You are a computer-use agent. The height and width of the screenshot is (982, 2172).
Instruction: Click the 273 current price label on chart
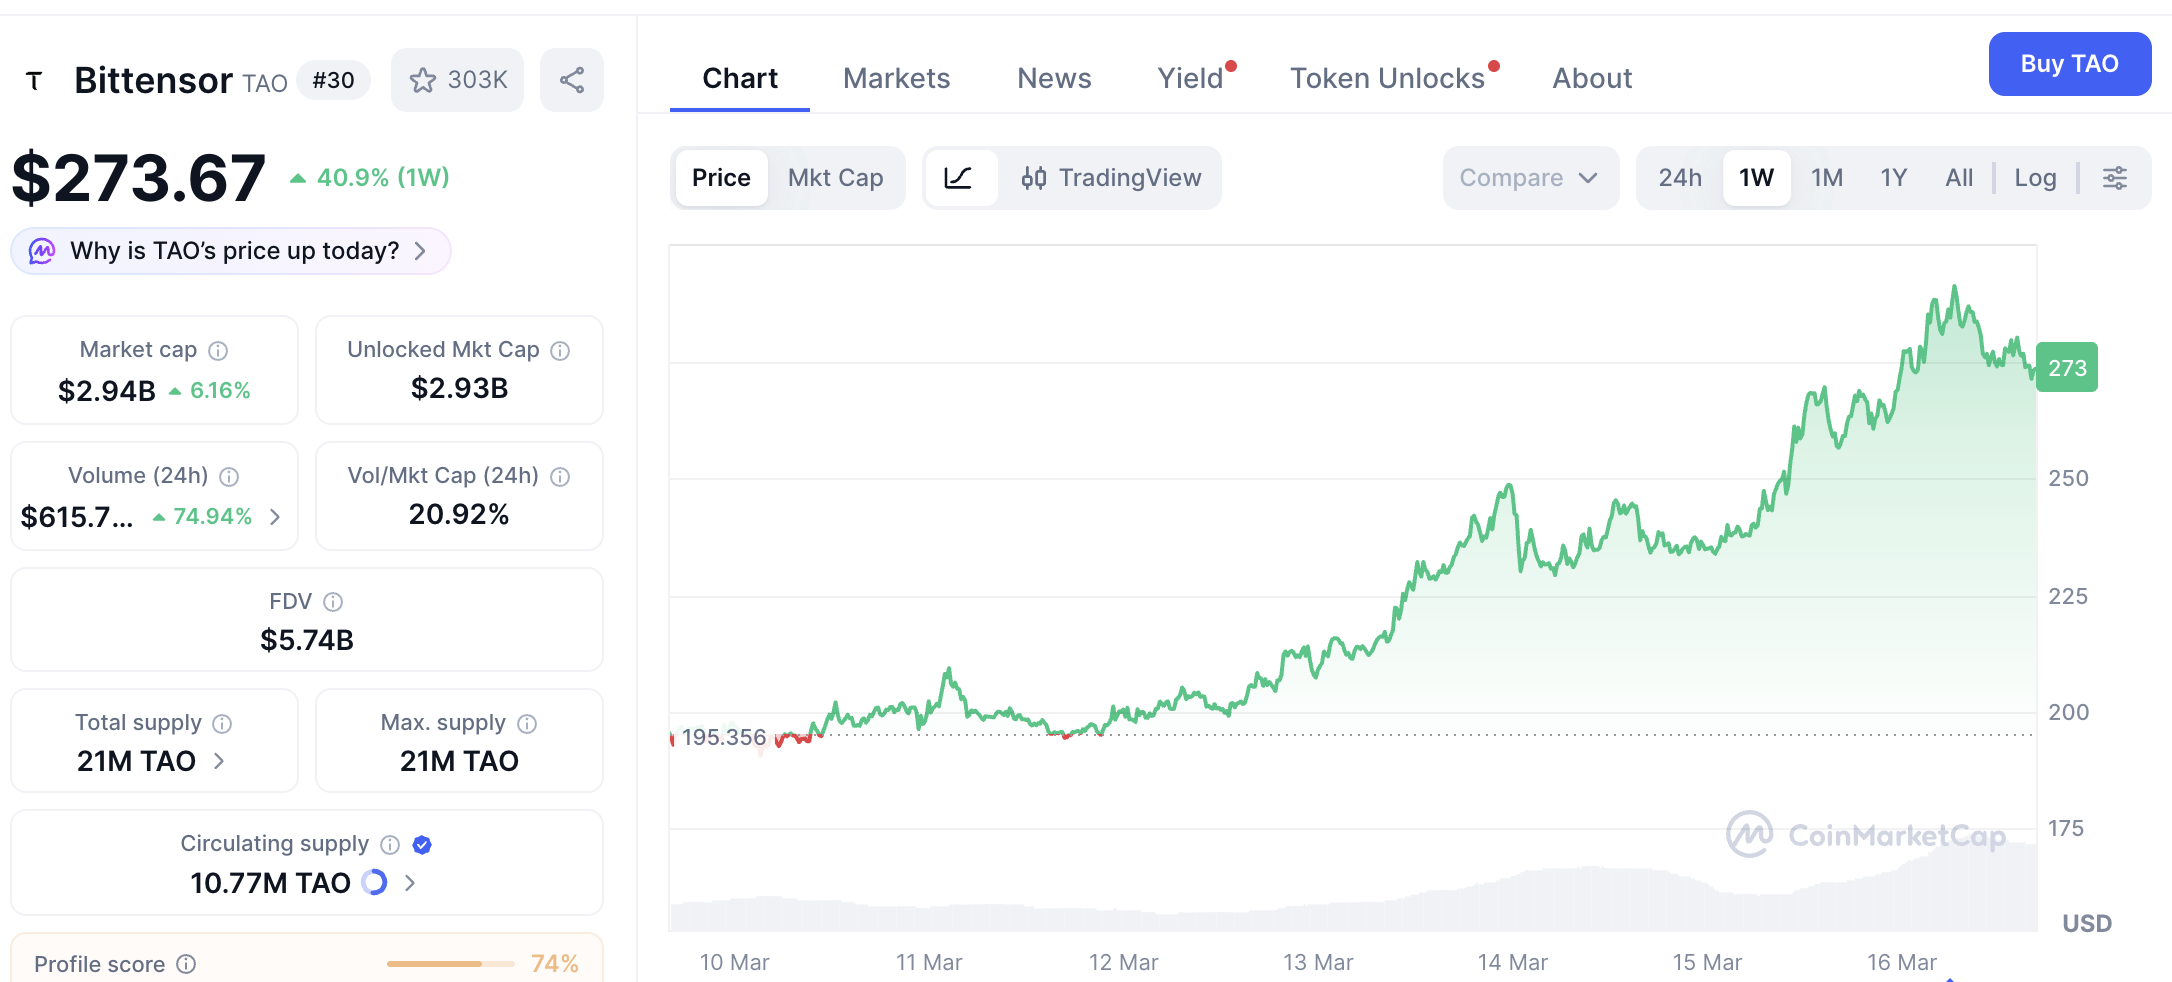click(x=2067, y=368)
